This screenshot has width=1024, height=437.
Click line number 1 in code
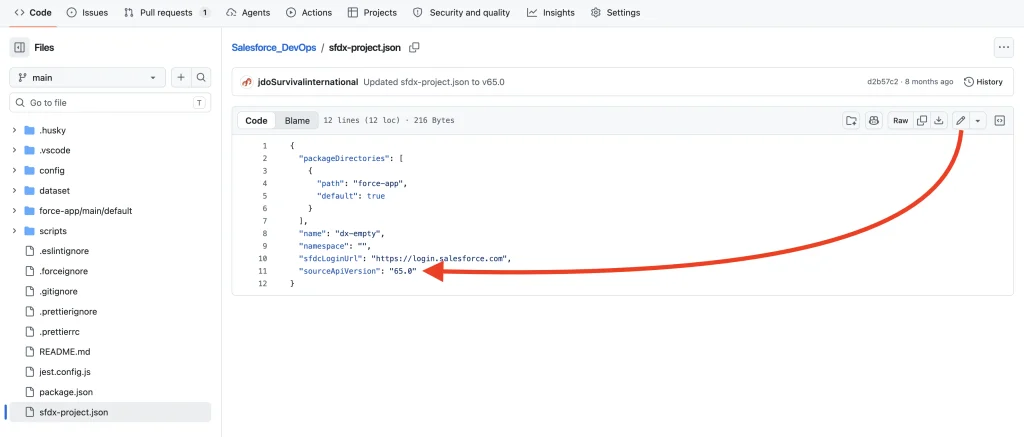point(264,146)
